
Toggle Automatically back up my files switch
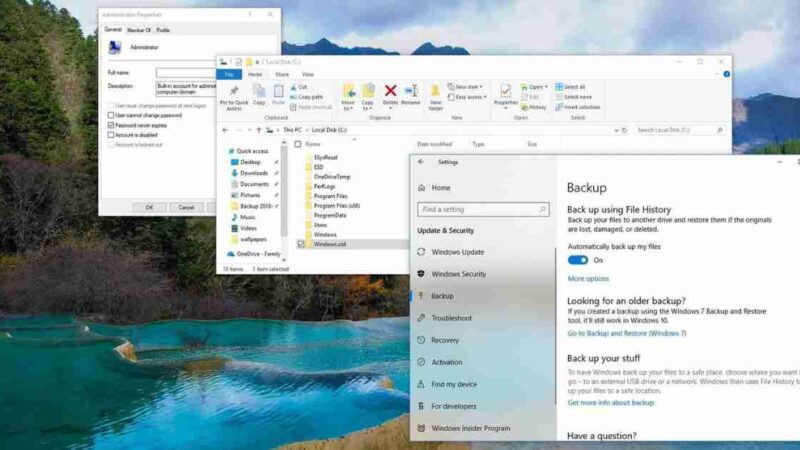coord(578,260)
